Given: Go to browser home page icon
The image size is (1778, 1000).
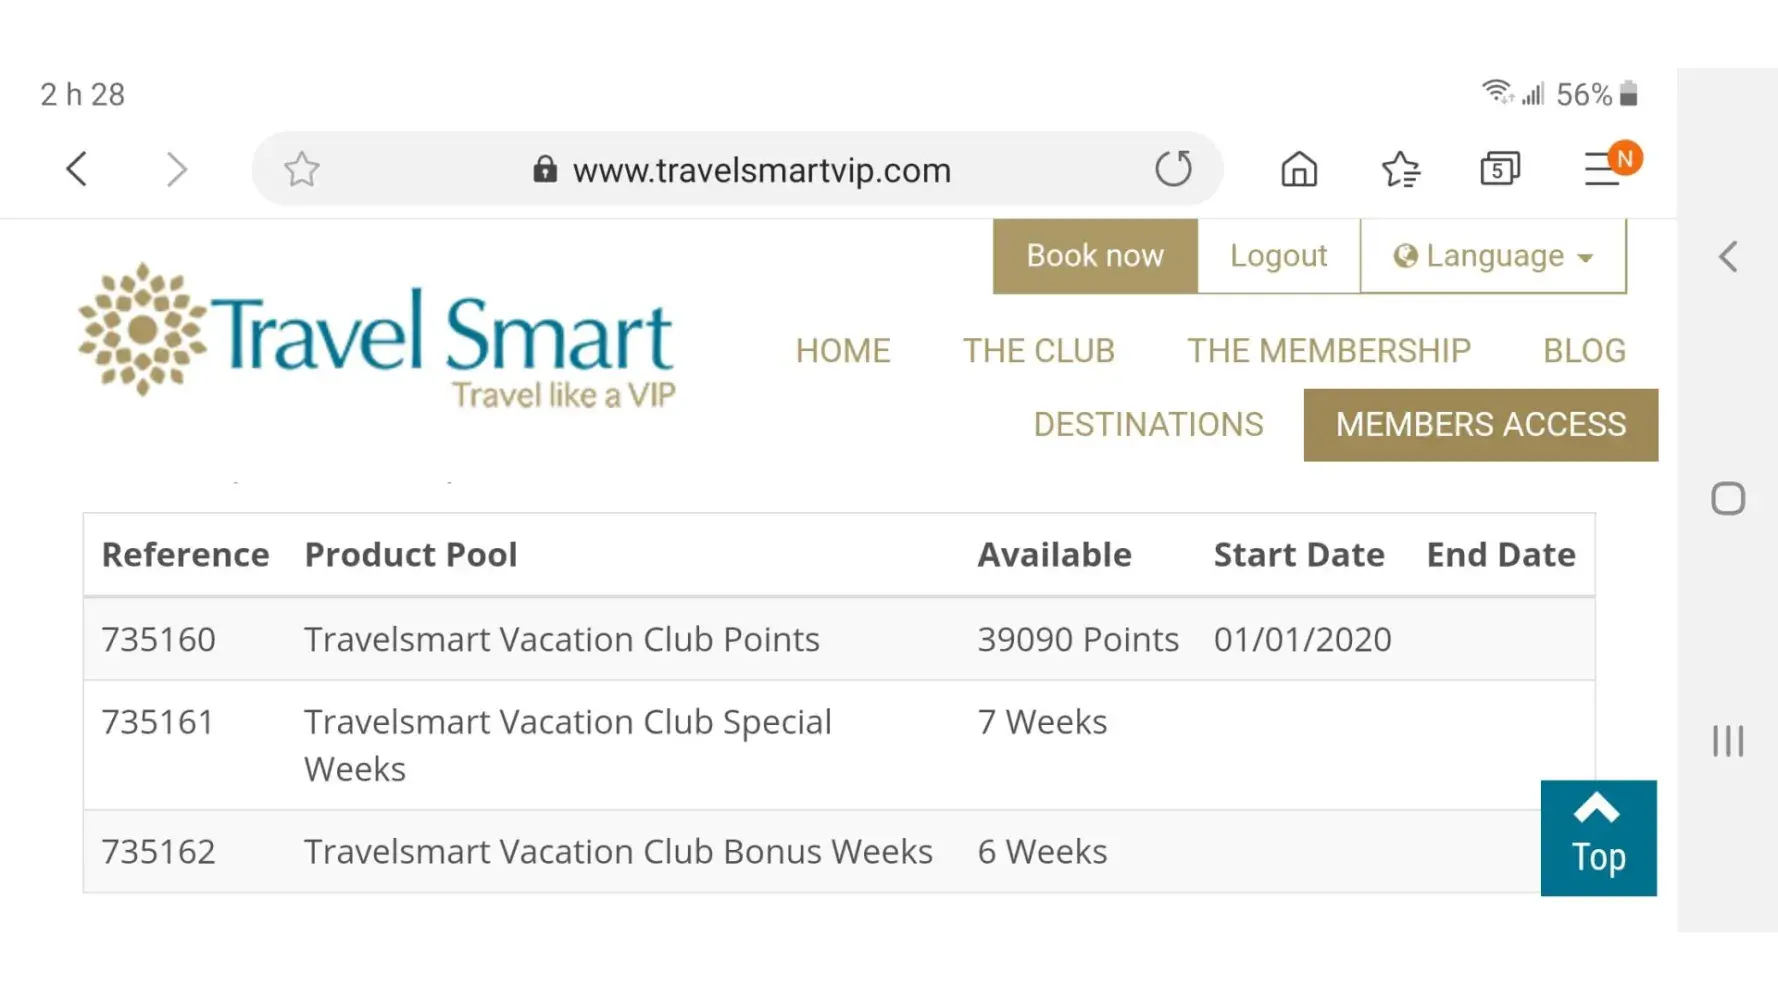Looking at the screenshot, I should click(x=1299, y=169).
